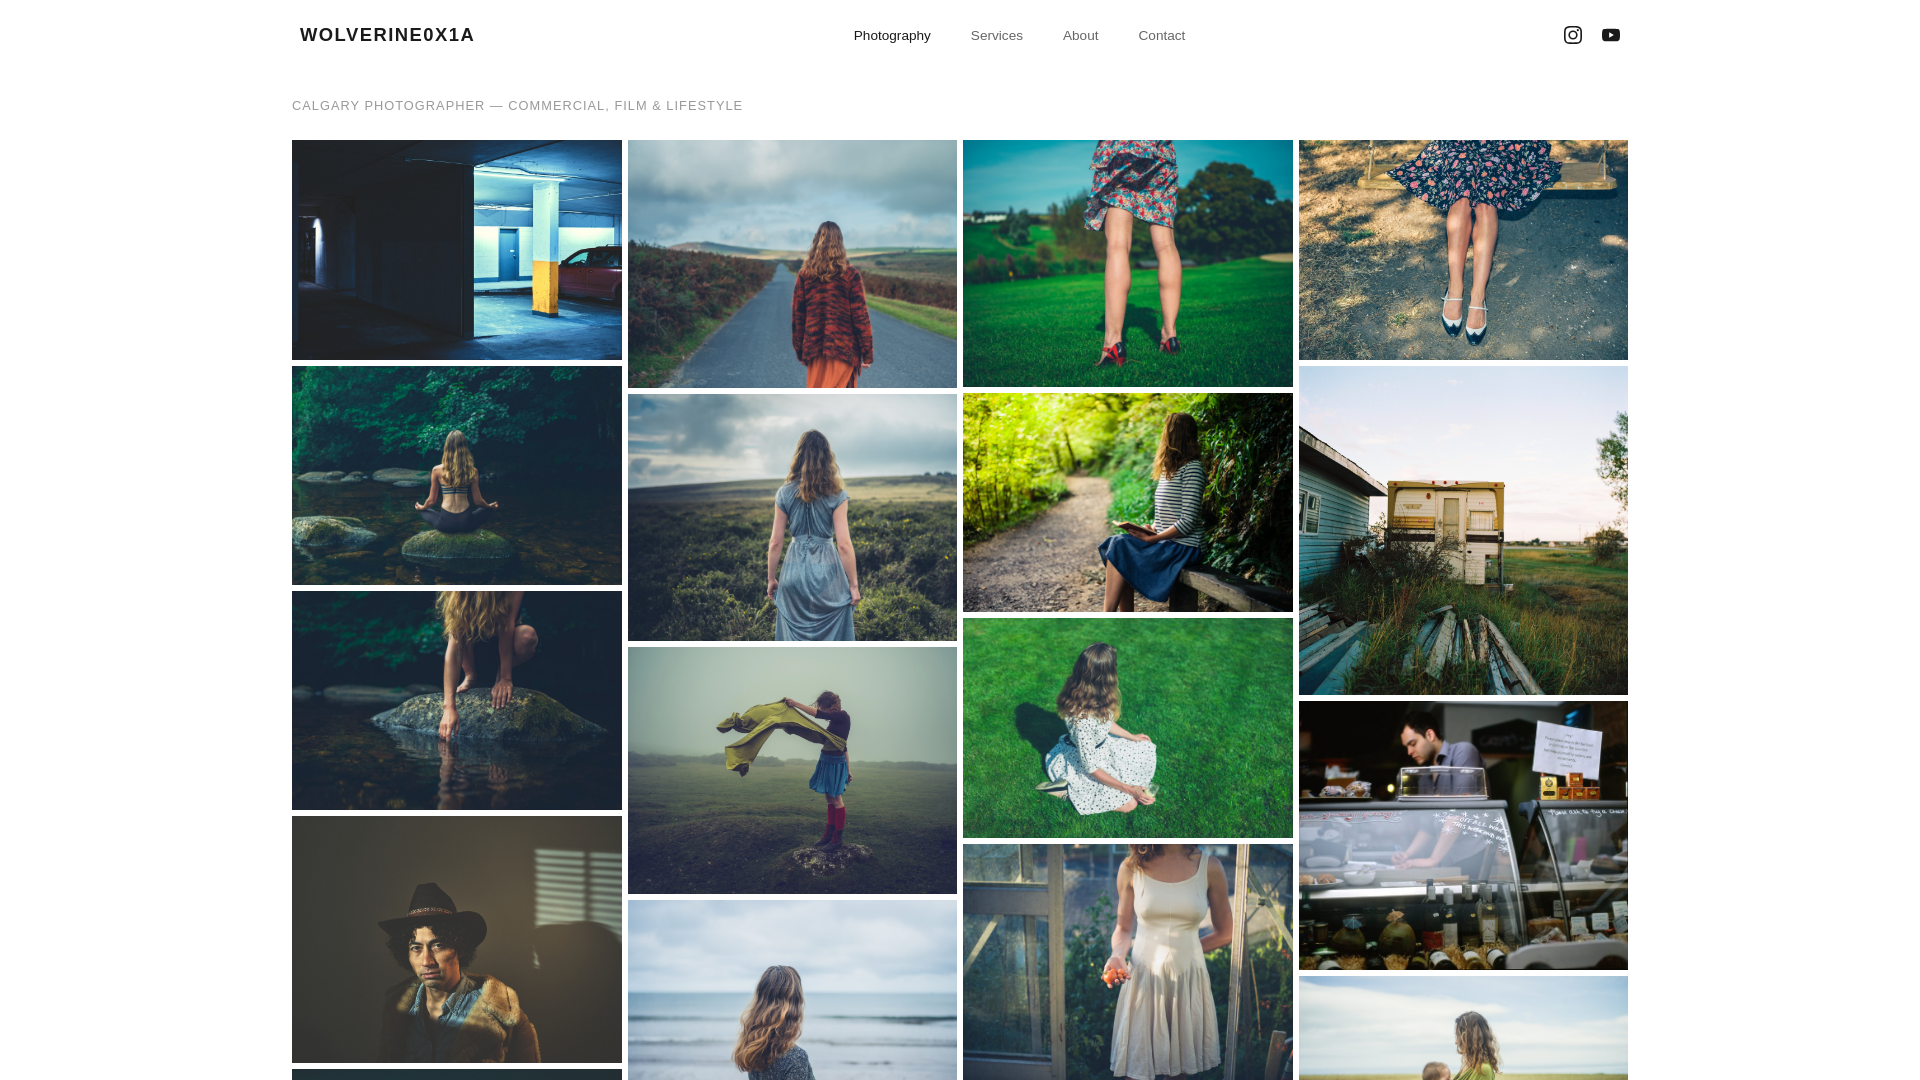View woman reading on forest path bench
1920x1080 pixels.
(x=1128, y=502)
